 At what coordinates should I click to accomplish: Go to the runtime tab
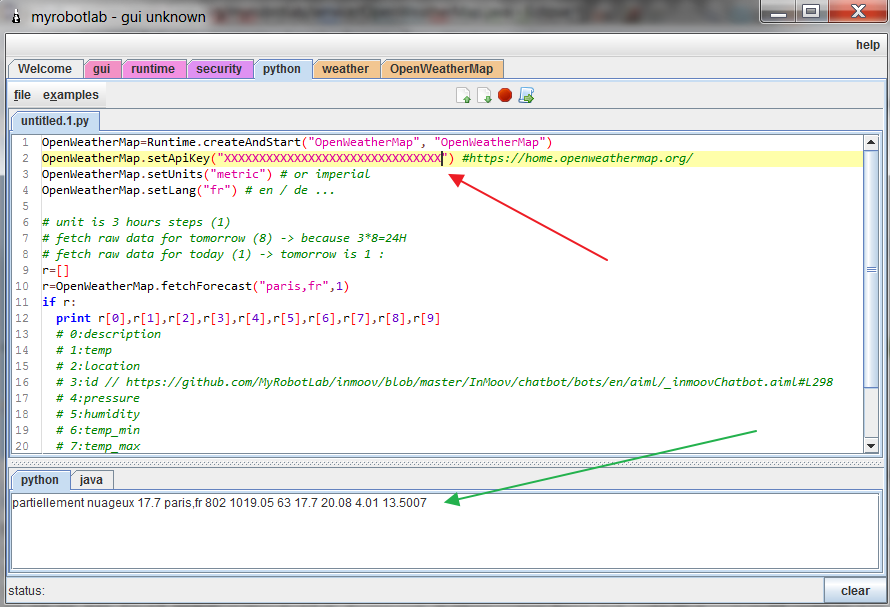(153, 69)
